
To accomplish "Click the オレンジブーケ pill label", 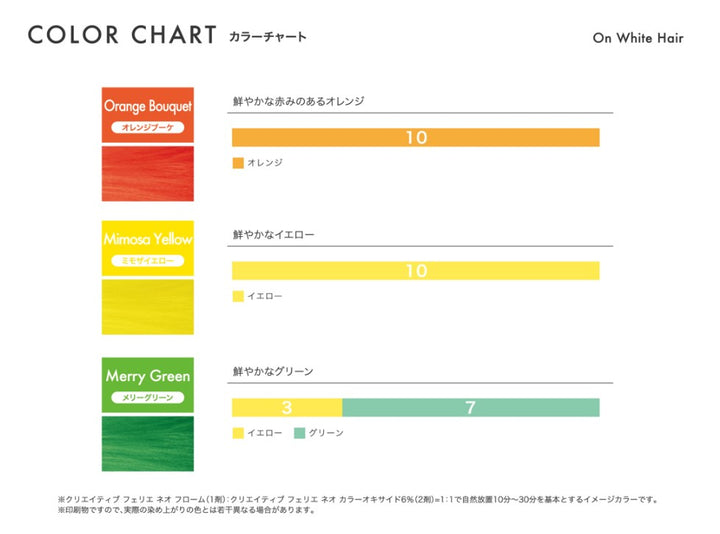I will (147, 128).
